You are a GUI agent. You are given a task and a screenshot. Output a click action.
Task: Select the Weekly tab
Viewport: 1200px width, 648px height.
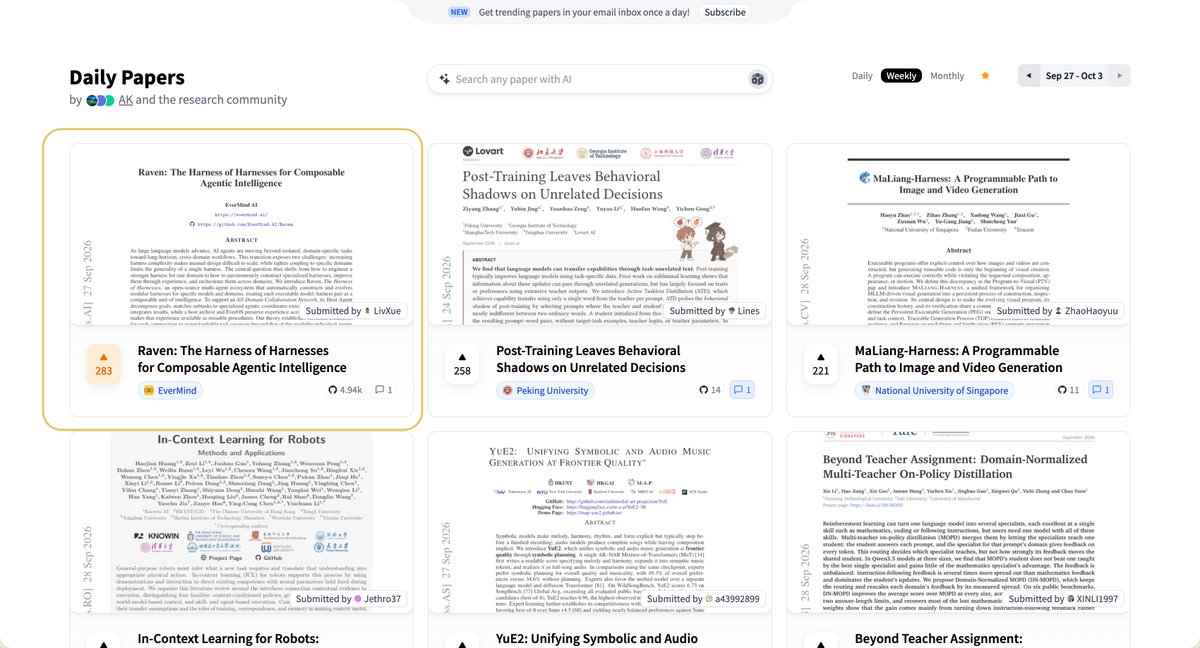coord(901,76)
